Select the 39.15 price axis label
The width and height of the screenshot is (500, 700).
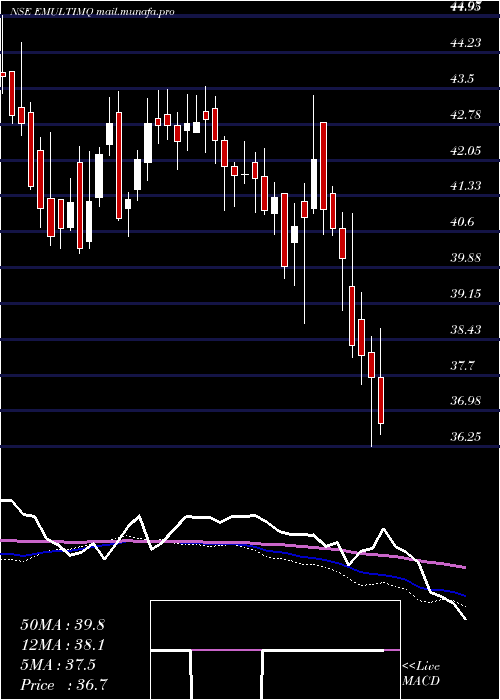466,294
